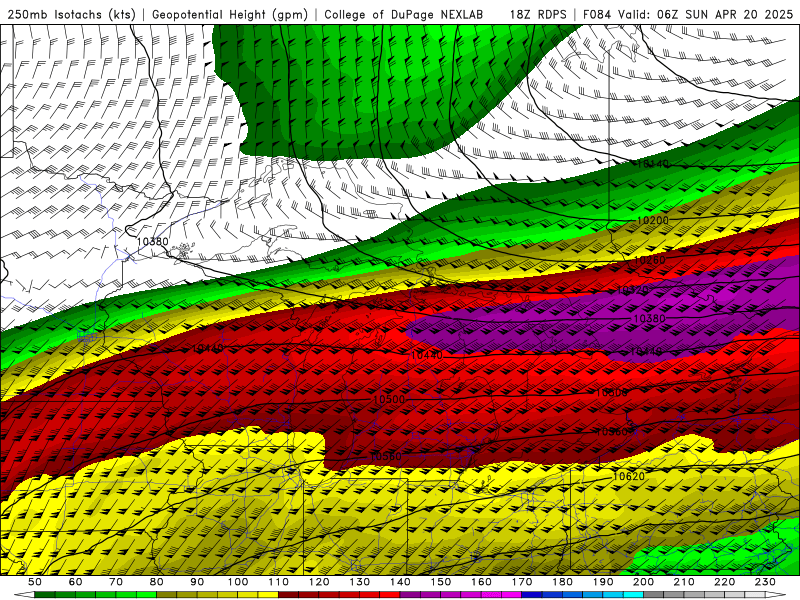Click the color scale label 110
Image resolution: width=800 pixels, height=600 pixels.
(278, 582)
